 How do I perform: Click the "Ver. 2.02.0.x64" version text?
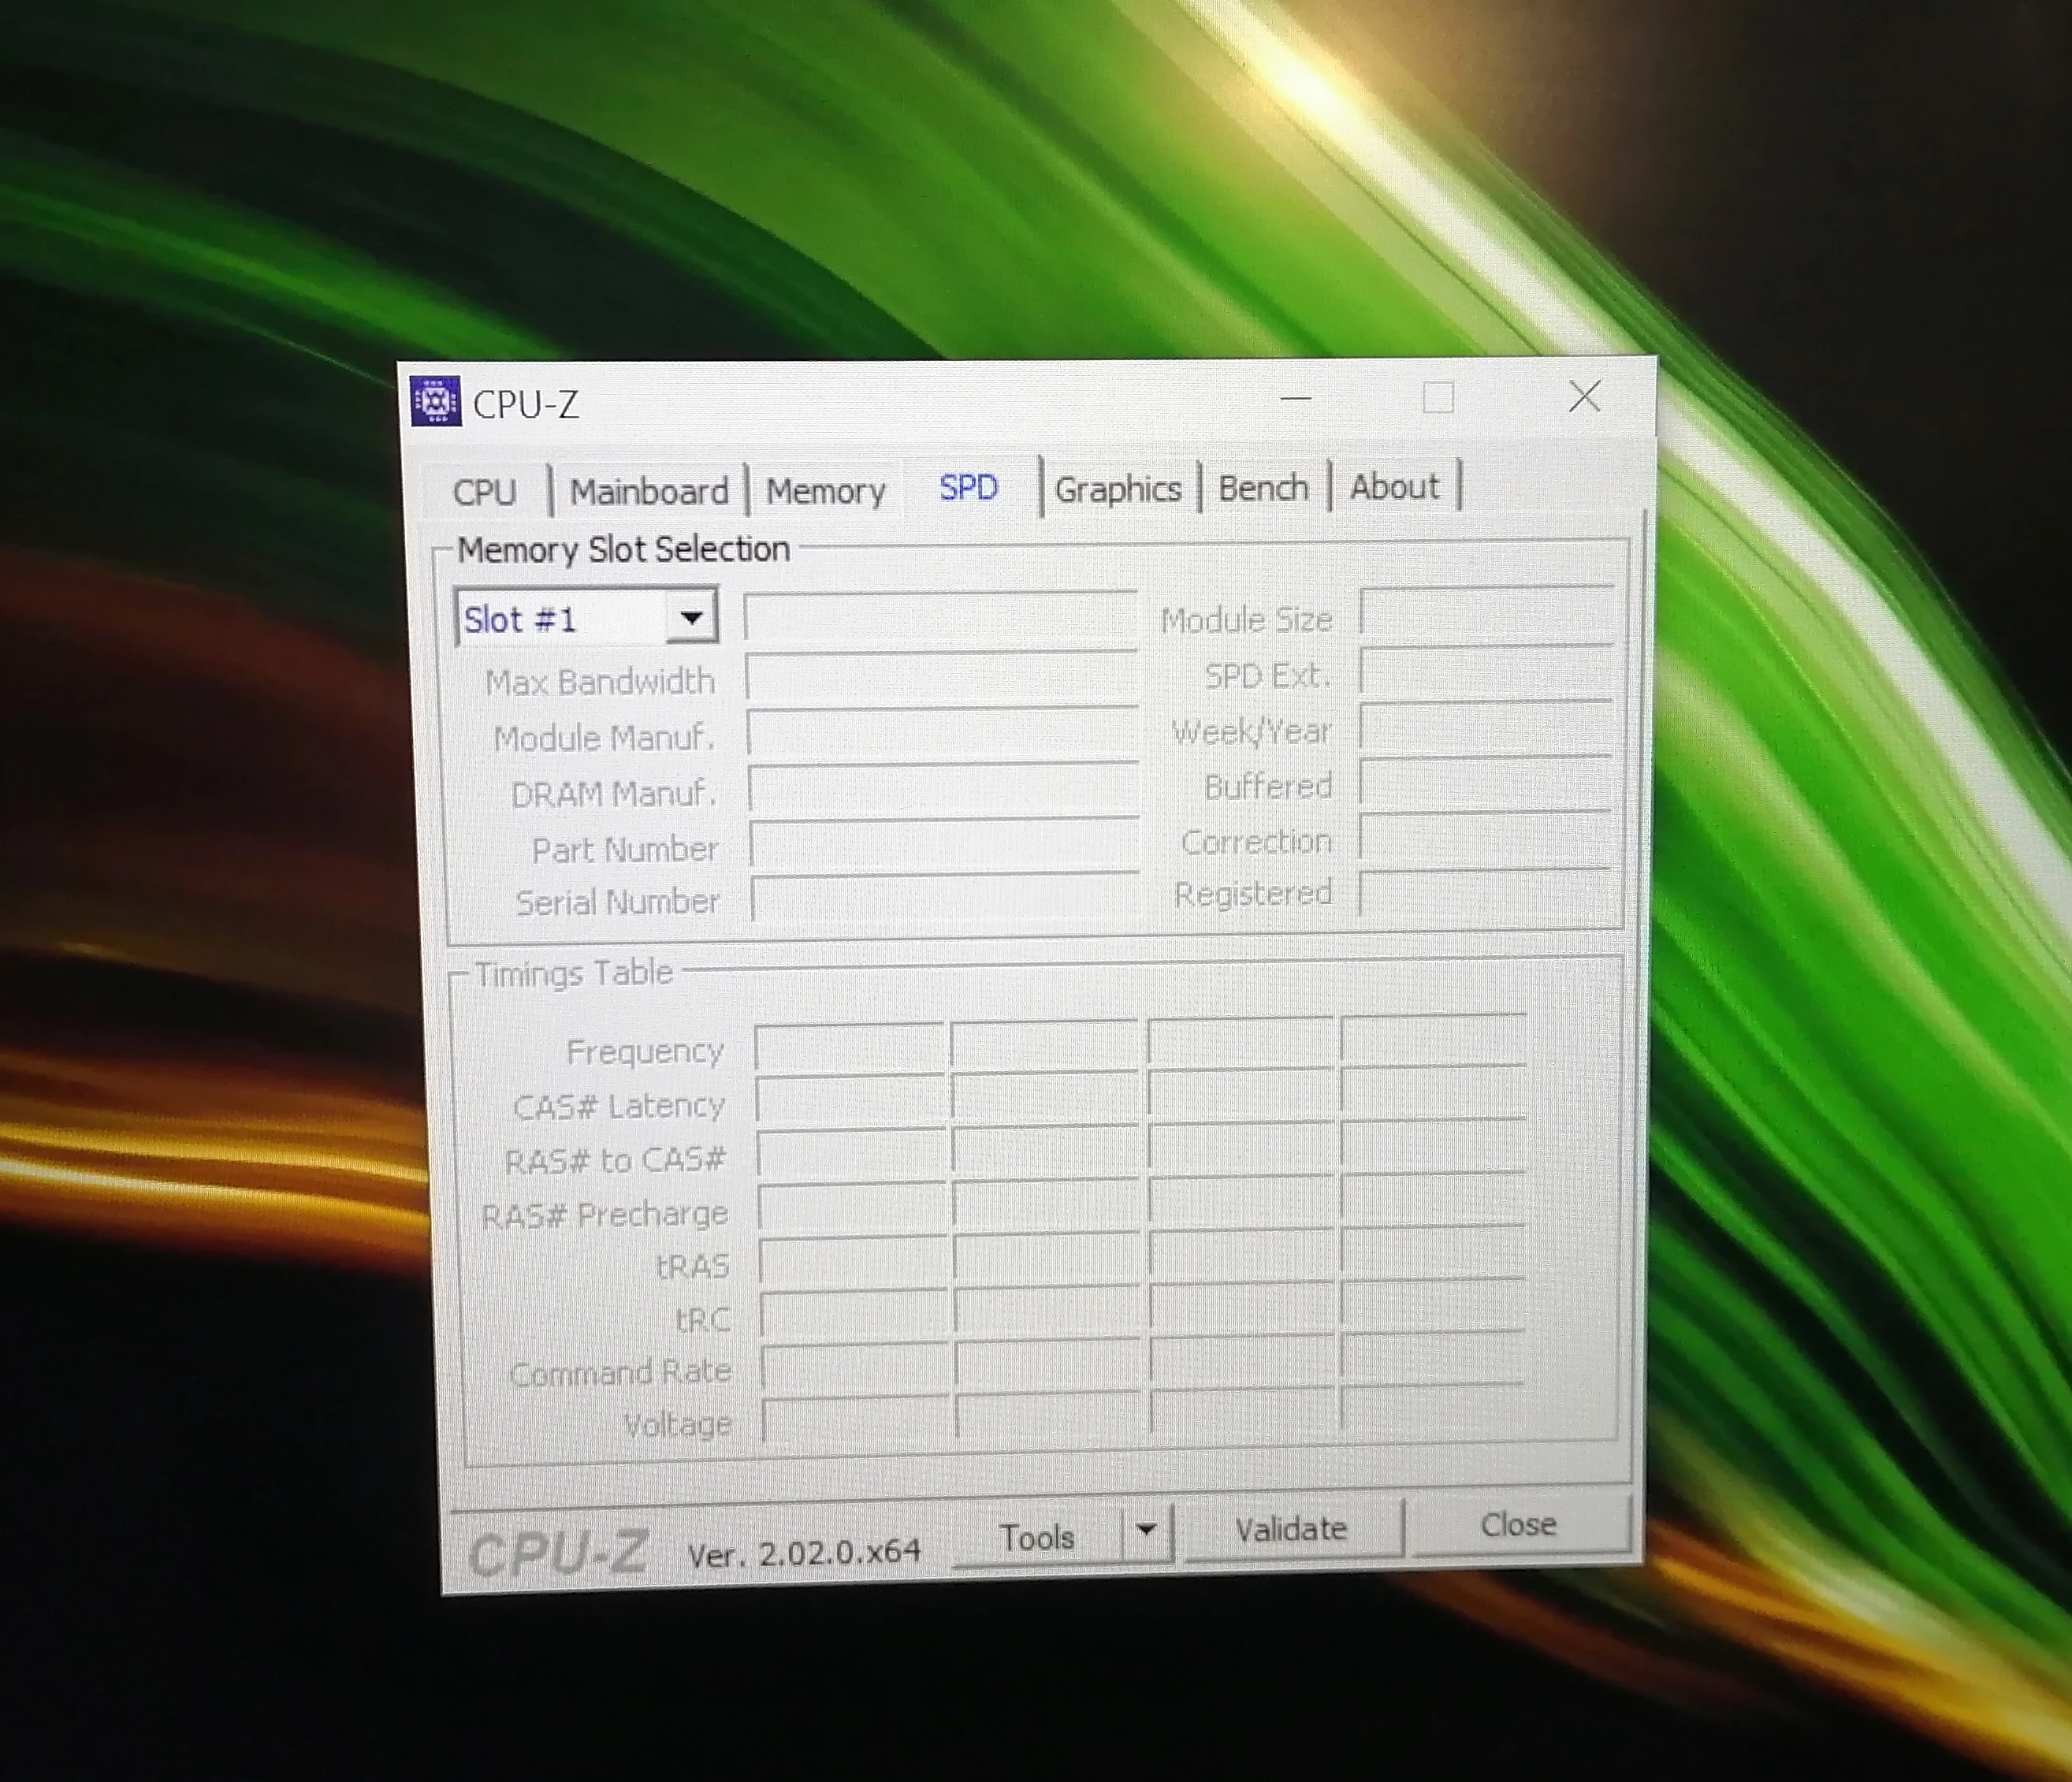[x=804, y=1553]
